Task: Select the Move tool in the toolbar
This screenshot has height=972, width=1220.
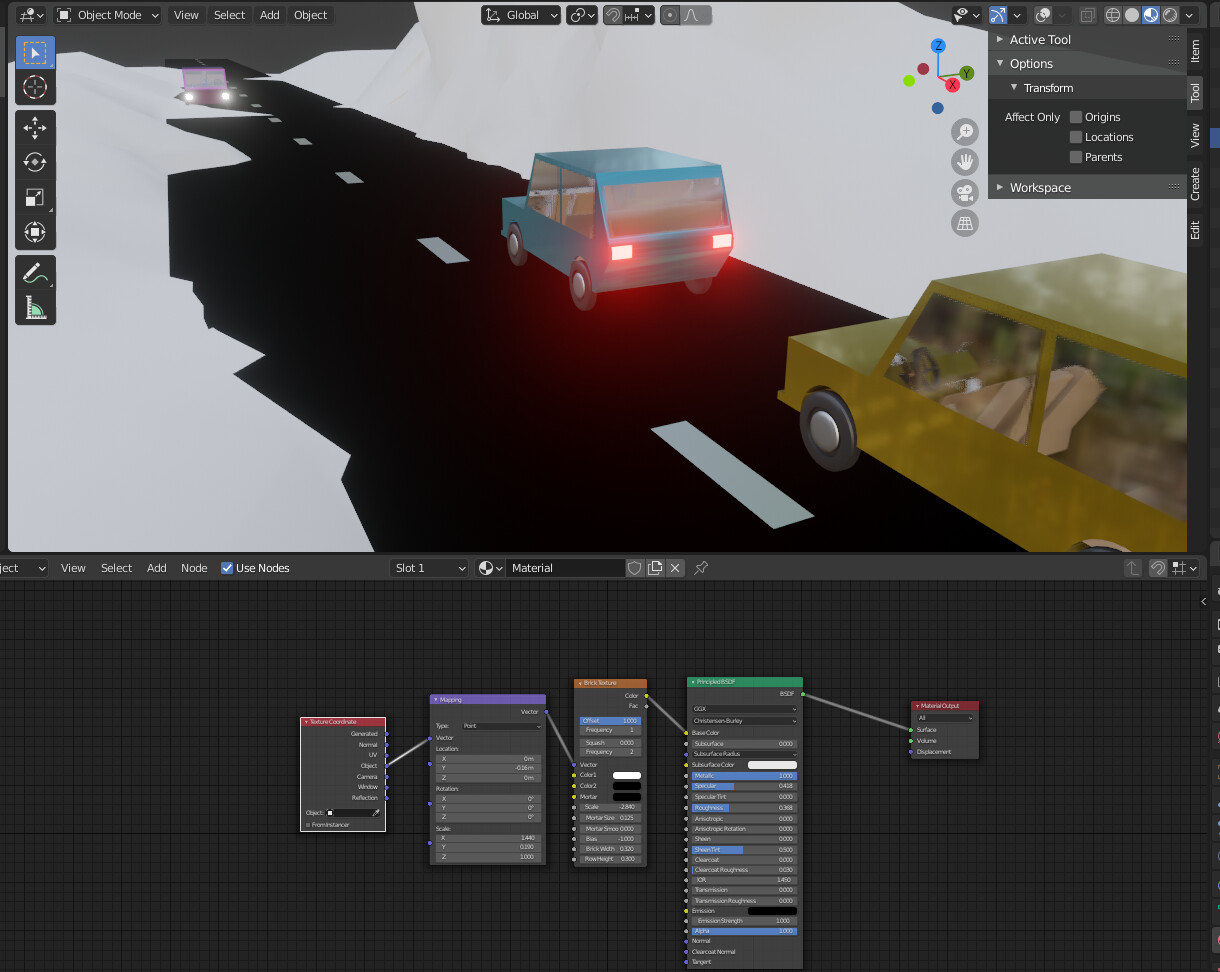Action: point(35,127)
